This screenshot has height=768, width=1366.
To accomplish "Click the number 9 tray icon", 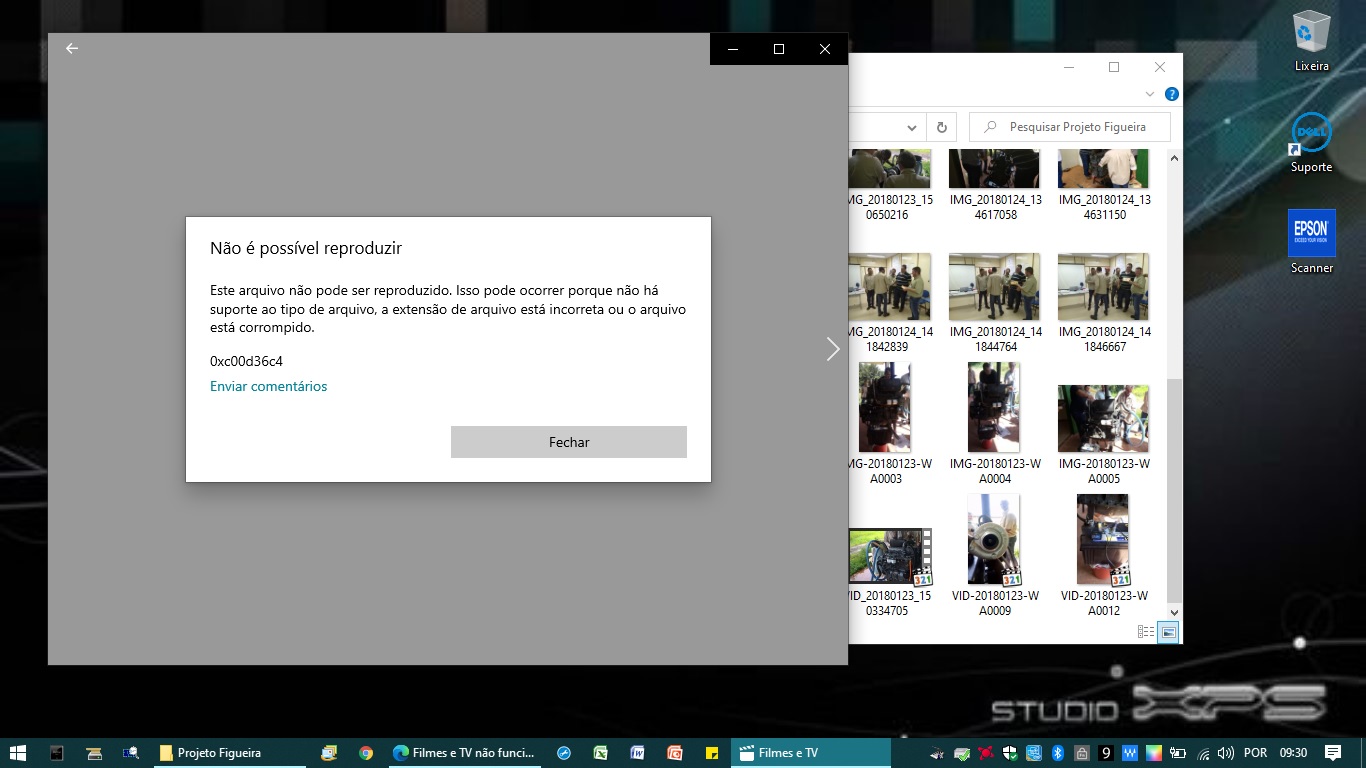I will (1106, 753).
